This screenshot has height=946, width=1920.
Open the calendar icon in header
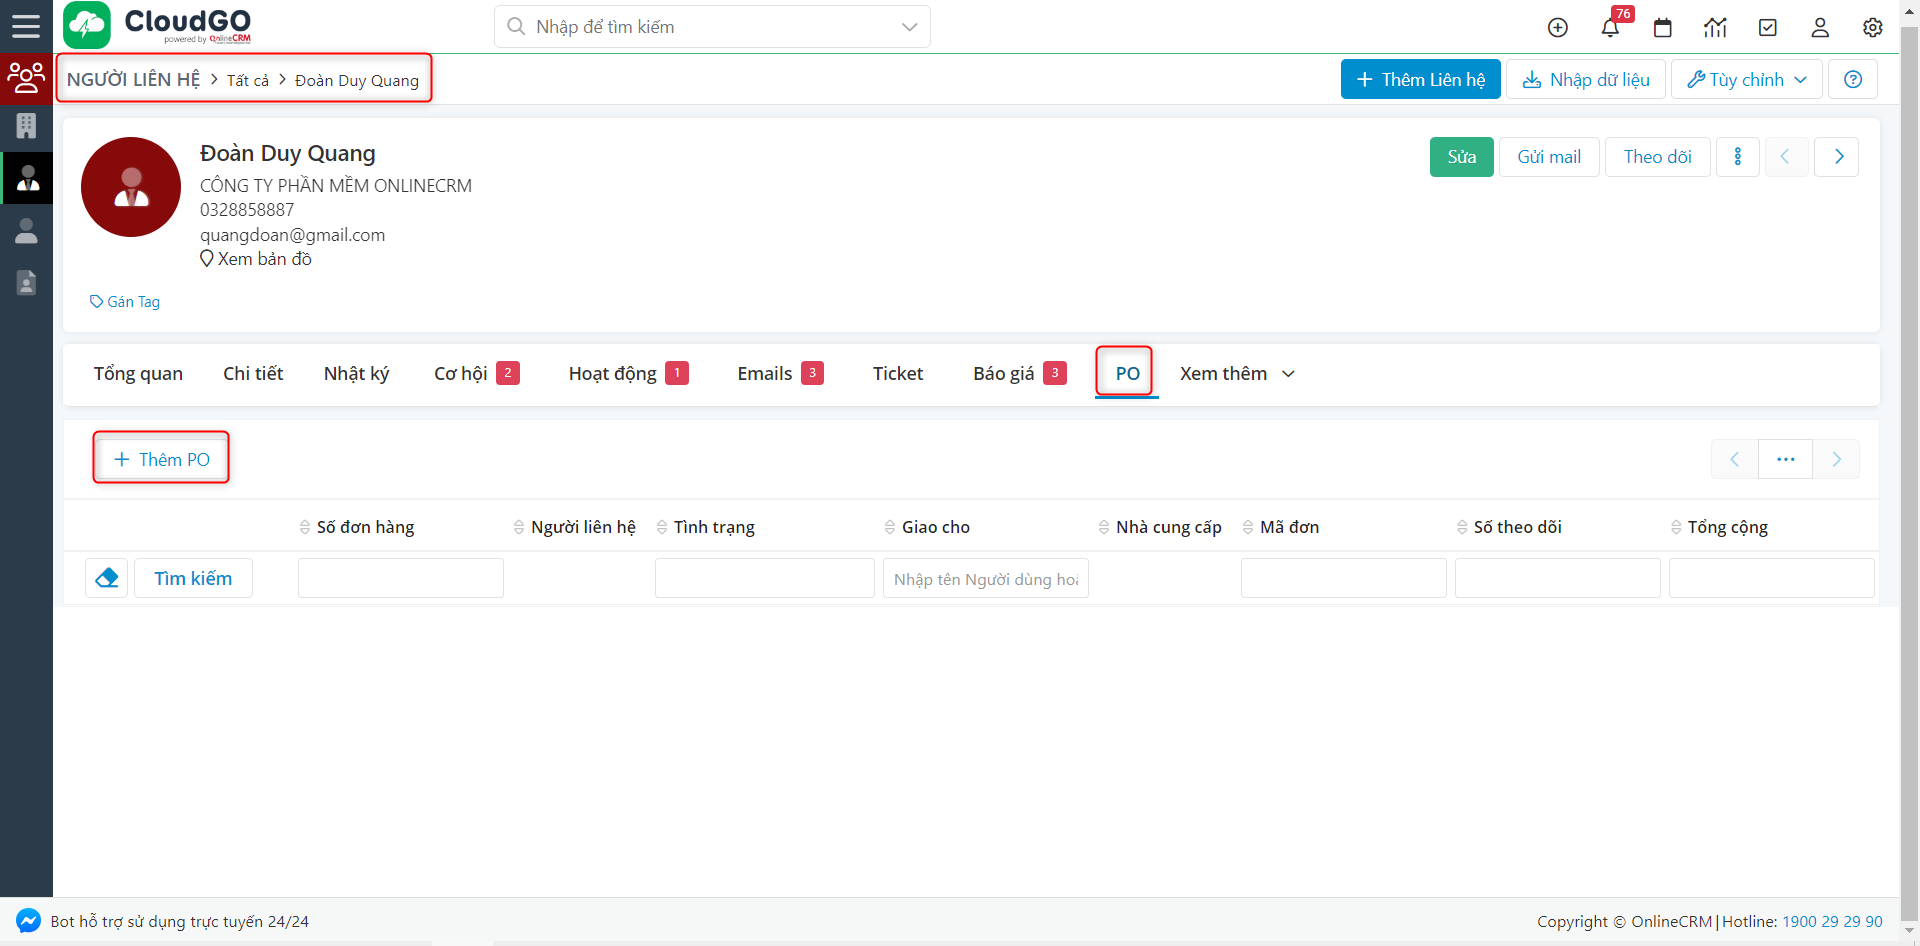pos(1663,27)
